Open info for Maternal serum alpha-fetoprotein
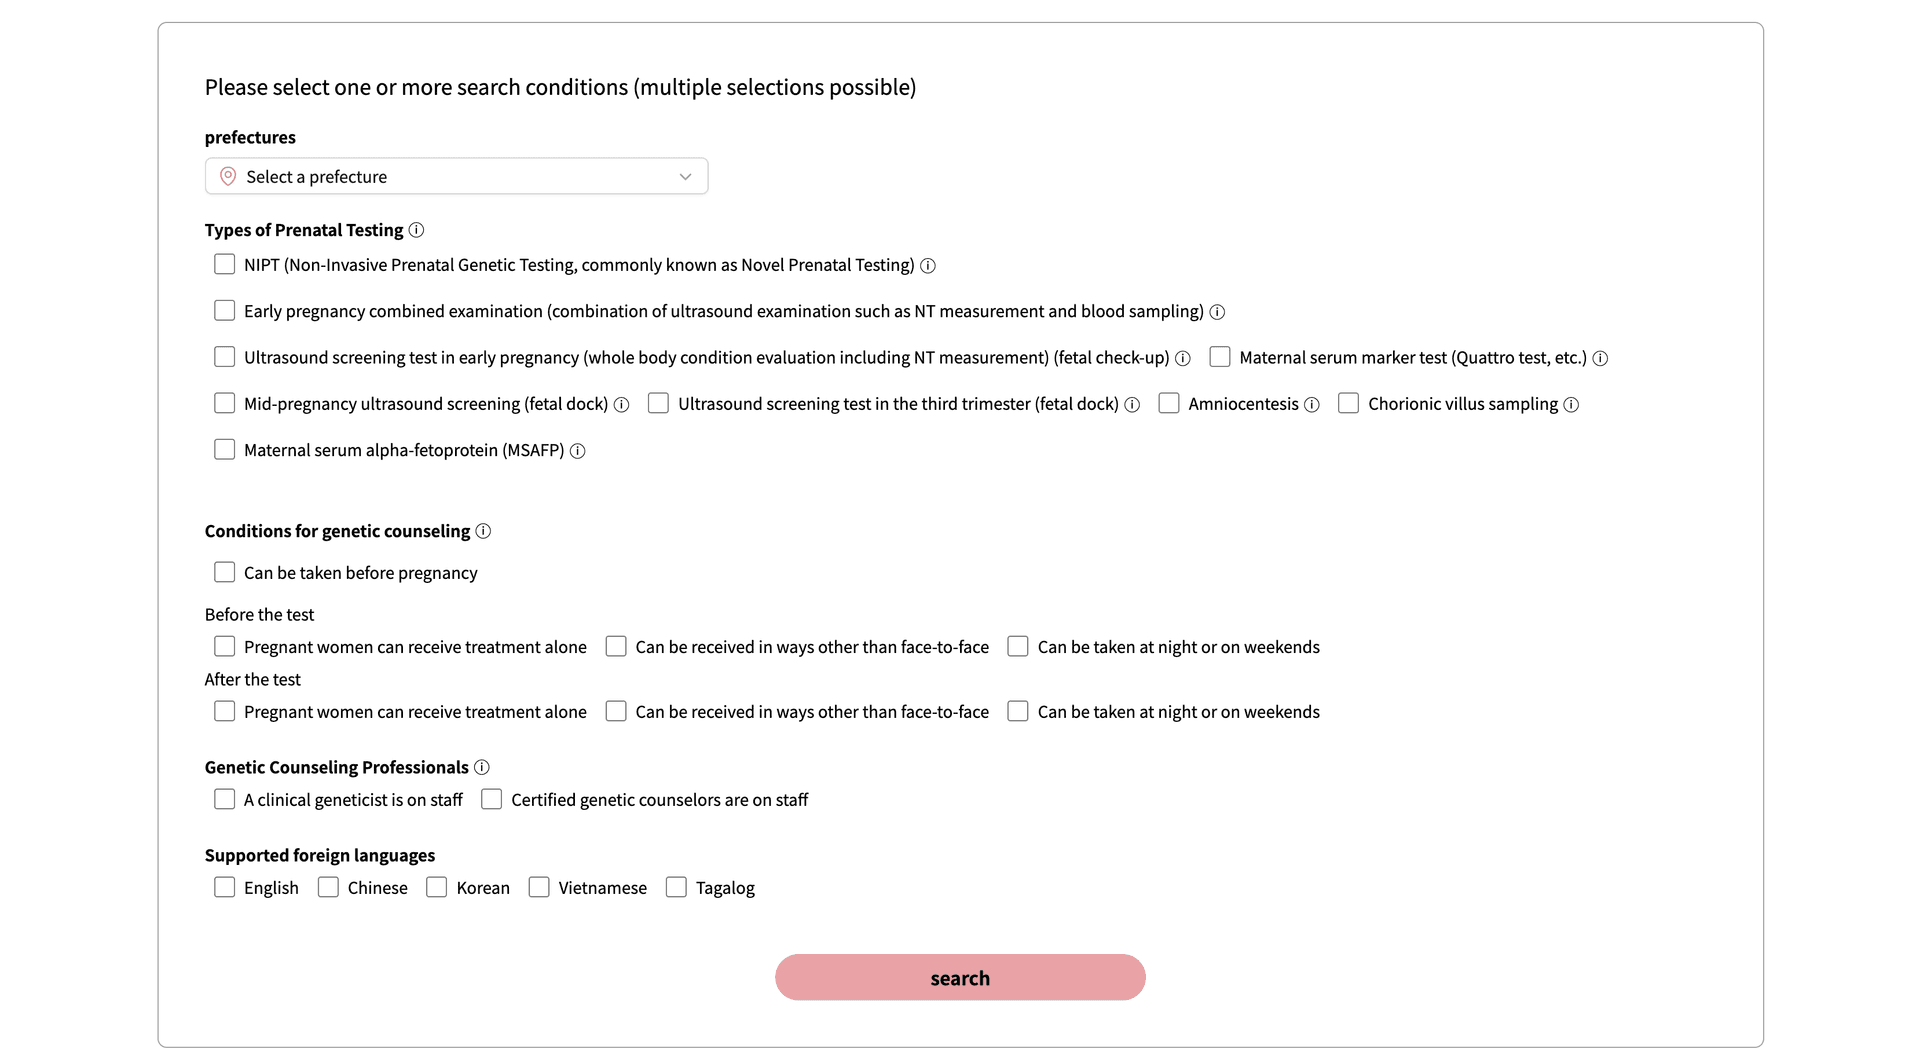This screenshot has width=1920, height=1064. tap(578, 451)
